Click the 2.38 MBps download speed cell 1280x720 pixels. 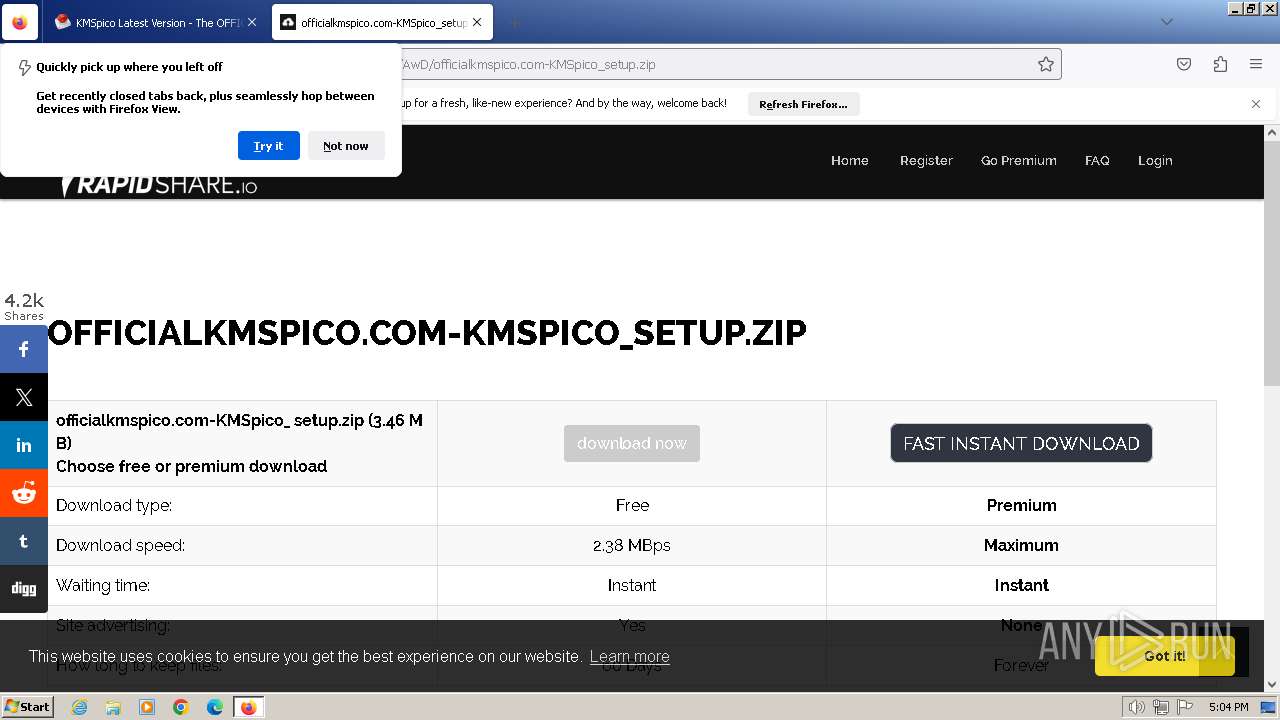(632, 545)
